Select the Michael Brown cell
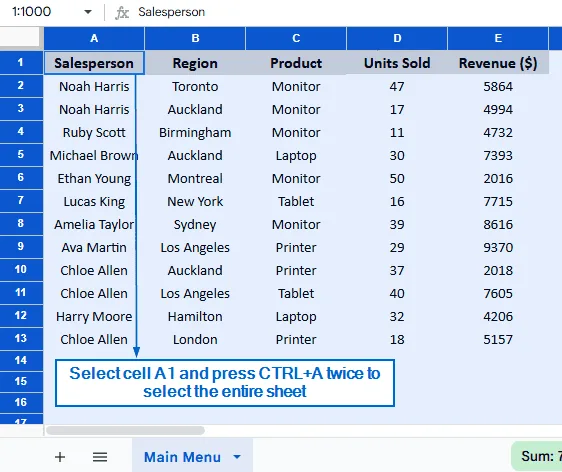Viewport: 562px width, 472px height. (x=94, y=156)
